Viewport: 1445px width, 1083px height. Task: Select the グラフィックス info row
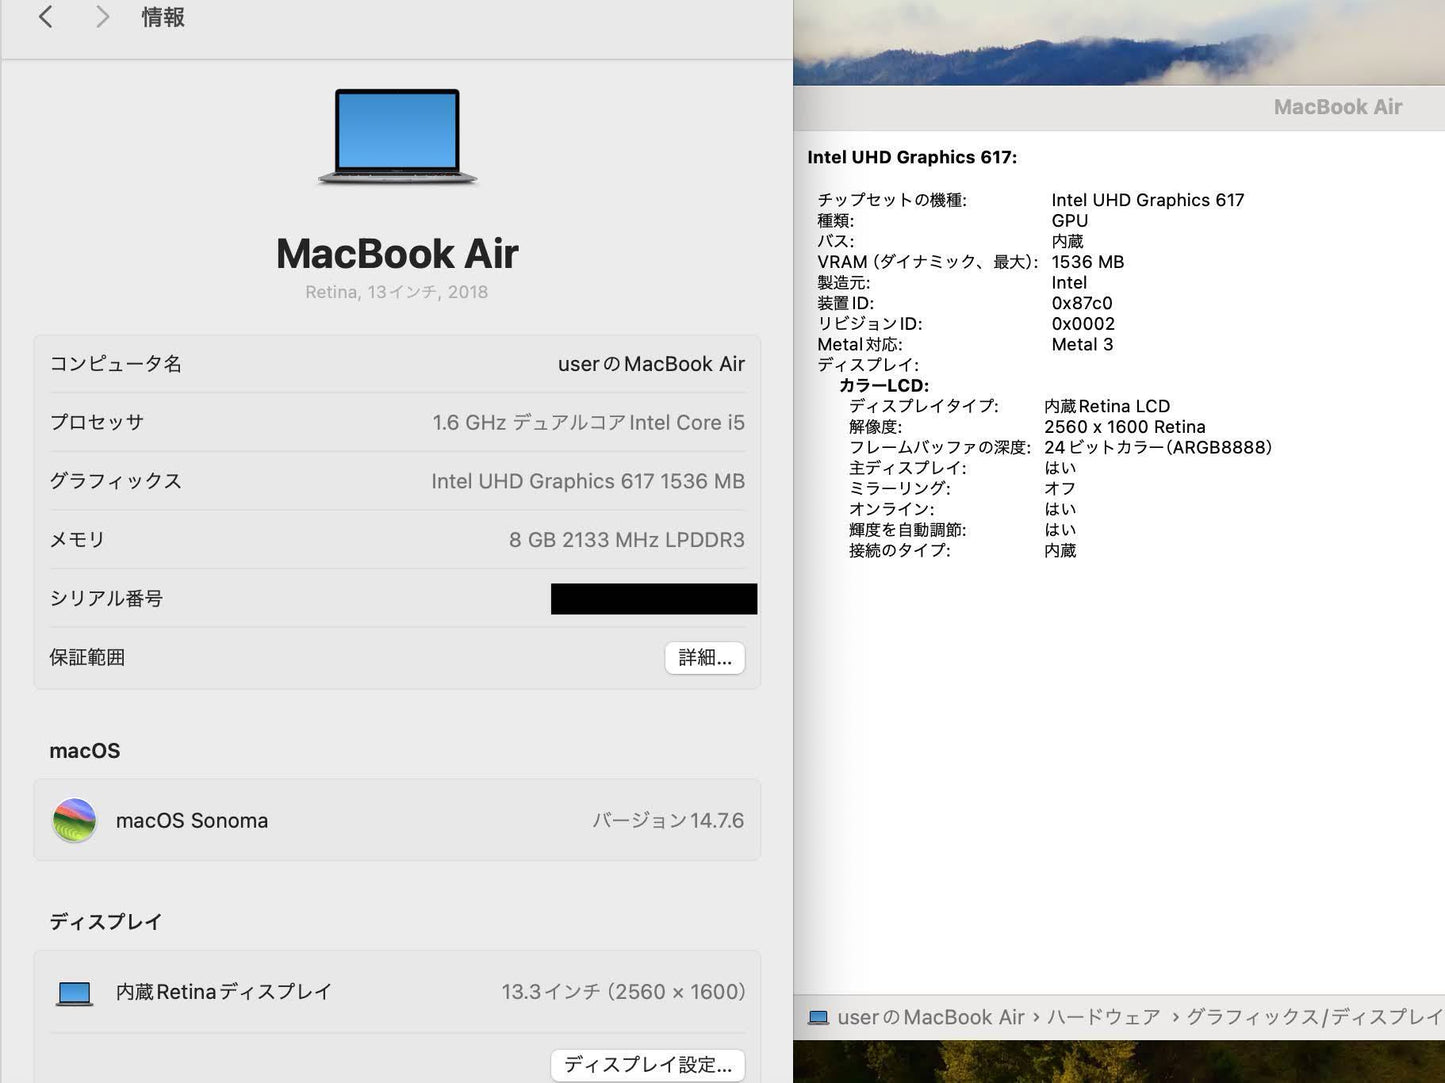[397, 481]
